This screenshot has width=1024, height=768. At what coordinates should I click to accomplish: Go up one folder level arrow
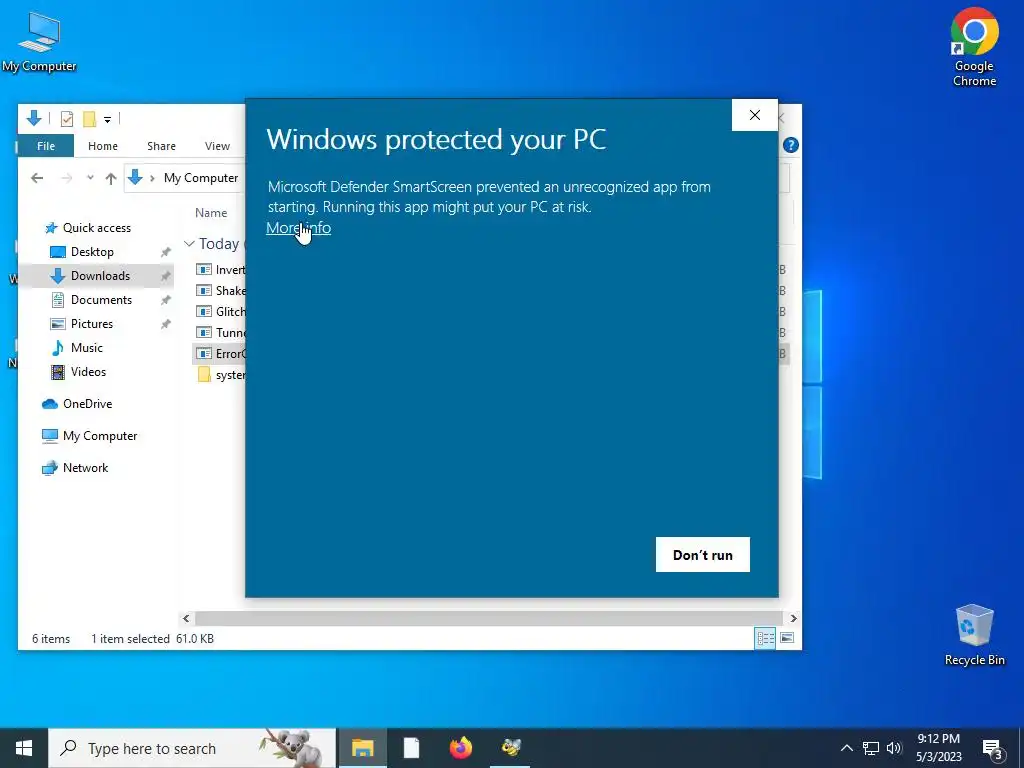pyautogui.click(x=111, y=178)
